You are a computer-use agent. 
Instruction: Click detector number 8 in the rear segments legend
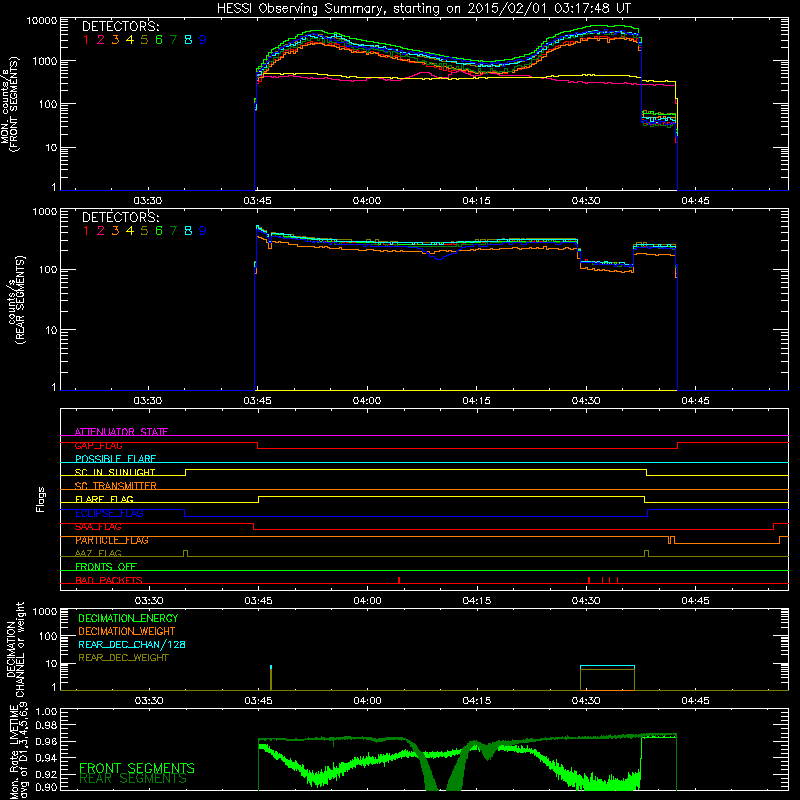[188, 231]
